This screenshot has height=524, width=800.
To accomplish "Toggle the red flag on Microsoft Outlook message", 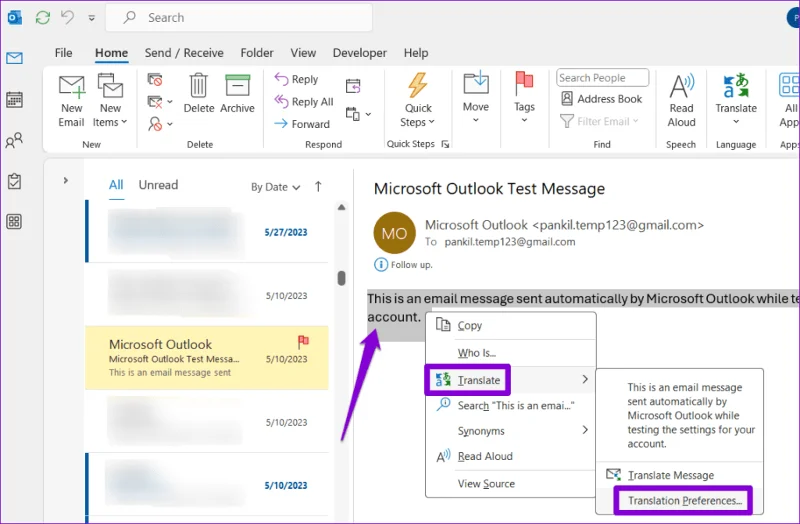I will pyautogui.click(x=303, y=341).
